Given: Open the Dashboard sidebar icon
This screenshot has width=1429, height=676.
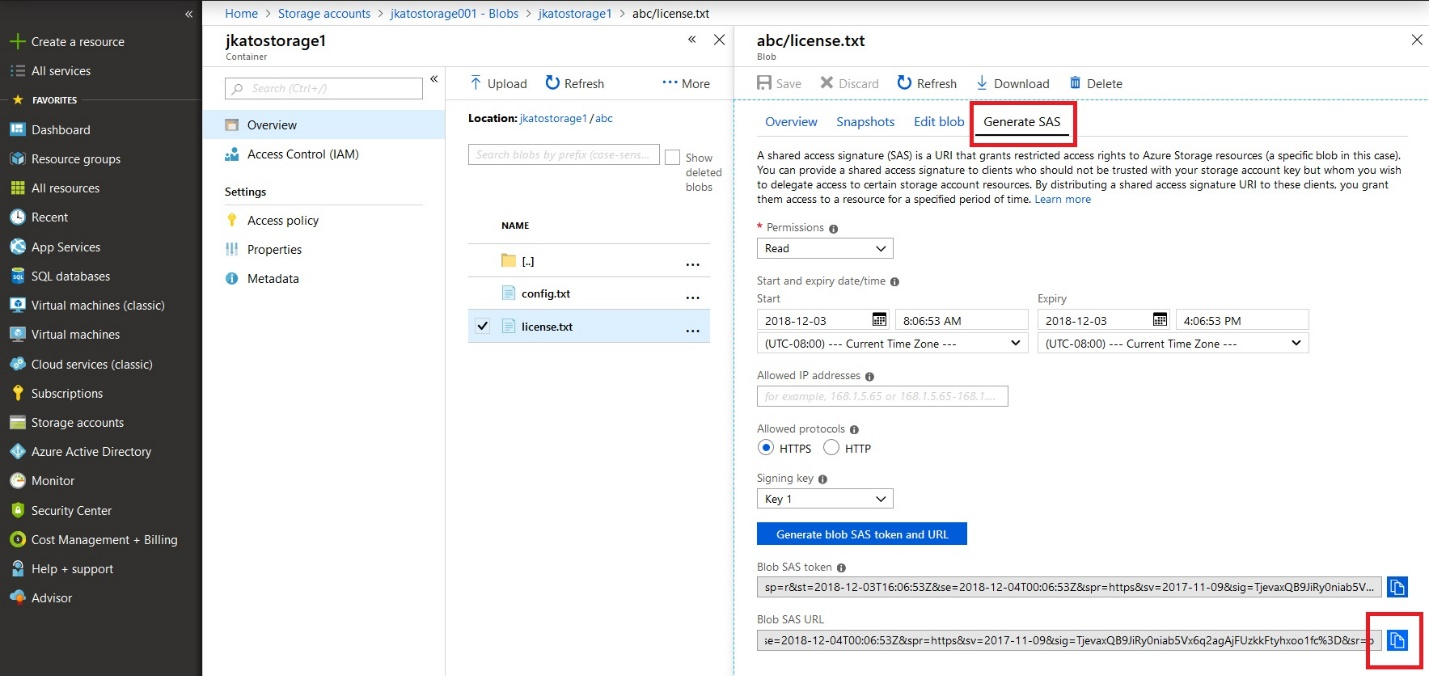Looking at the screenshot, I should pyautogui.click(x=17, y=130).
